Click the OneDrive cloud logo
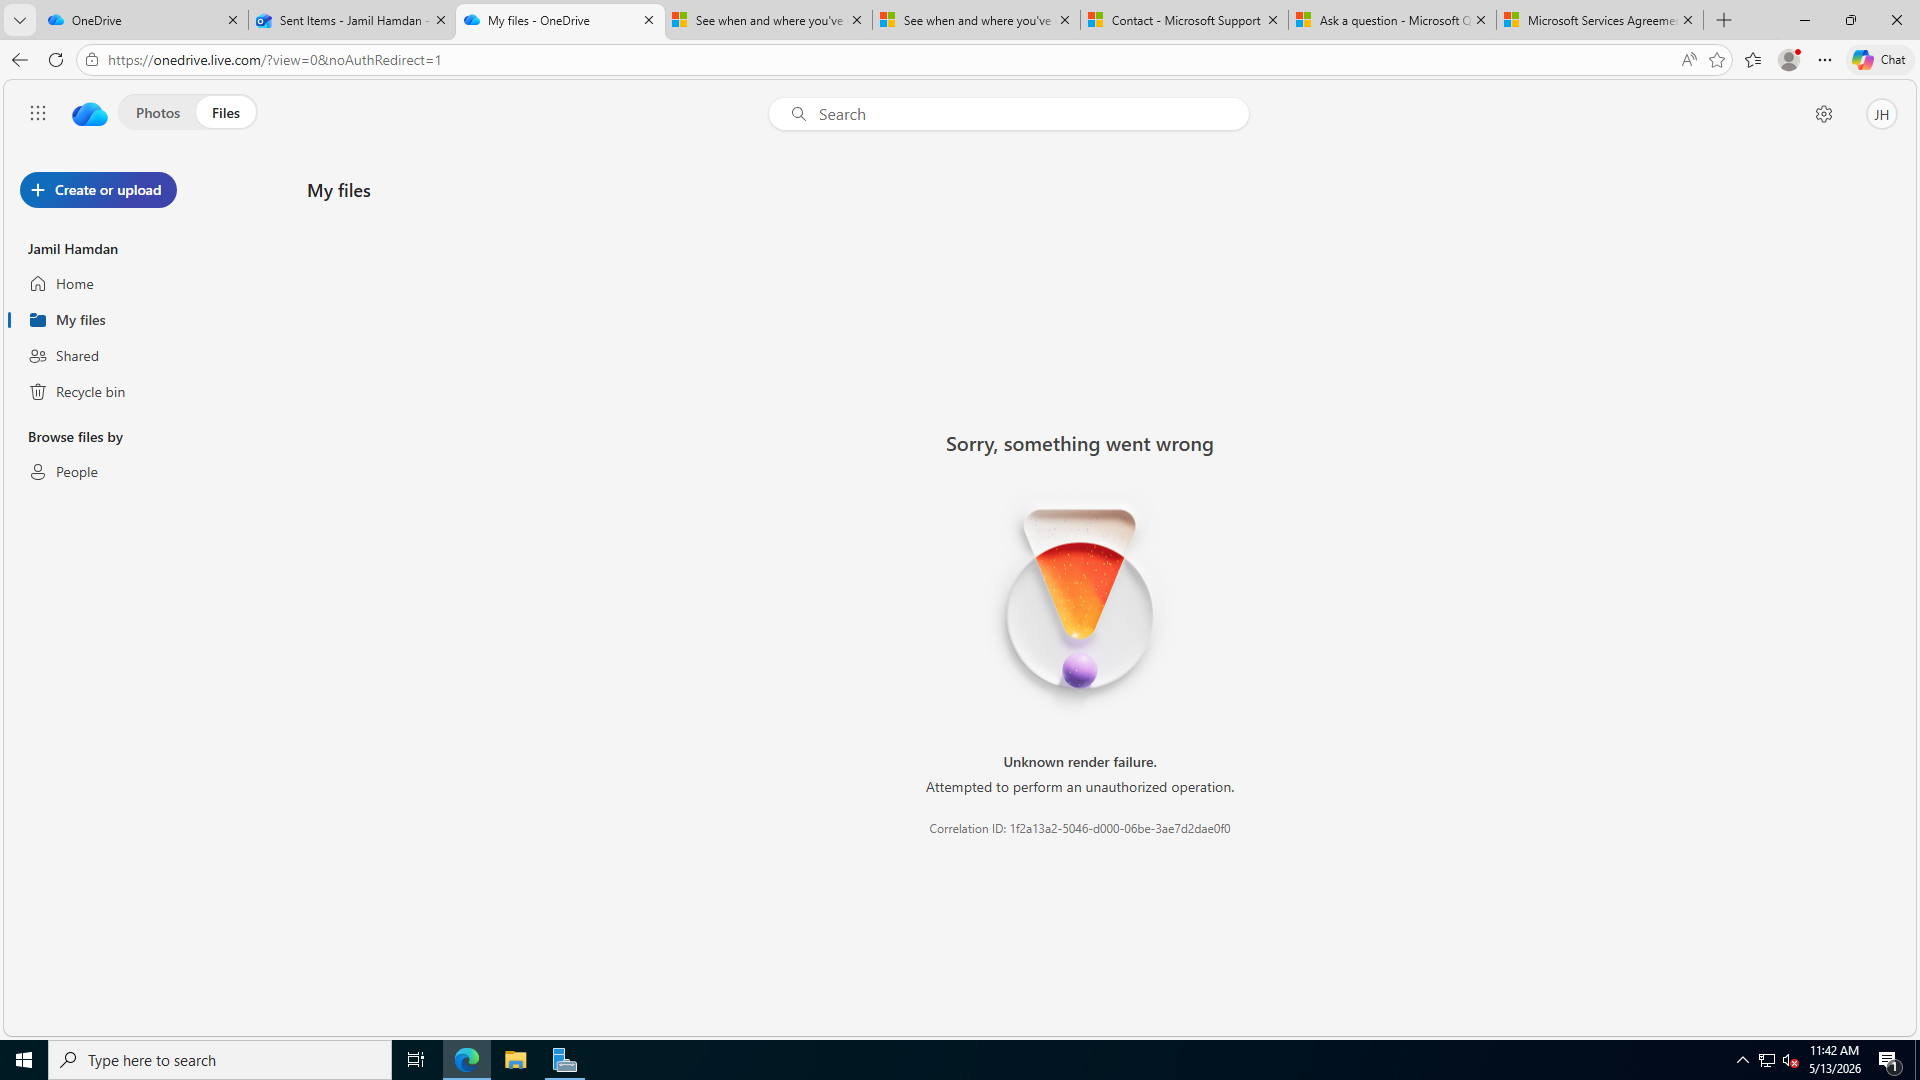 tap(89, 114)
